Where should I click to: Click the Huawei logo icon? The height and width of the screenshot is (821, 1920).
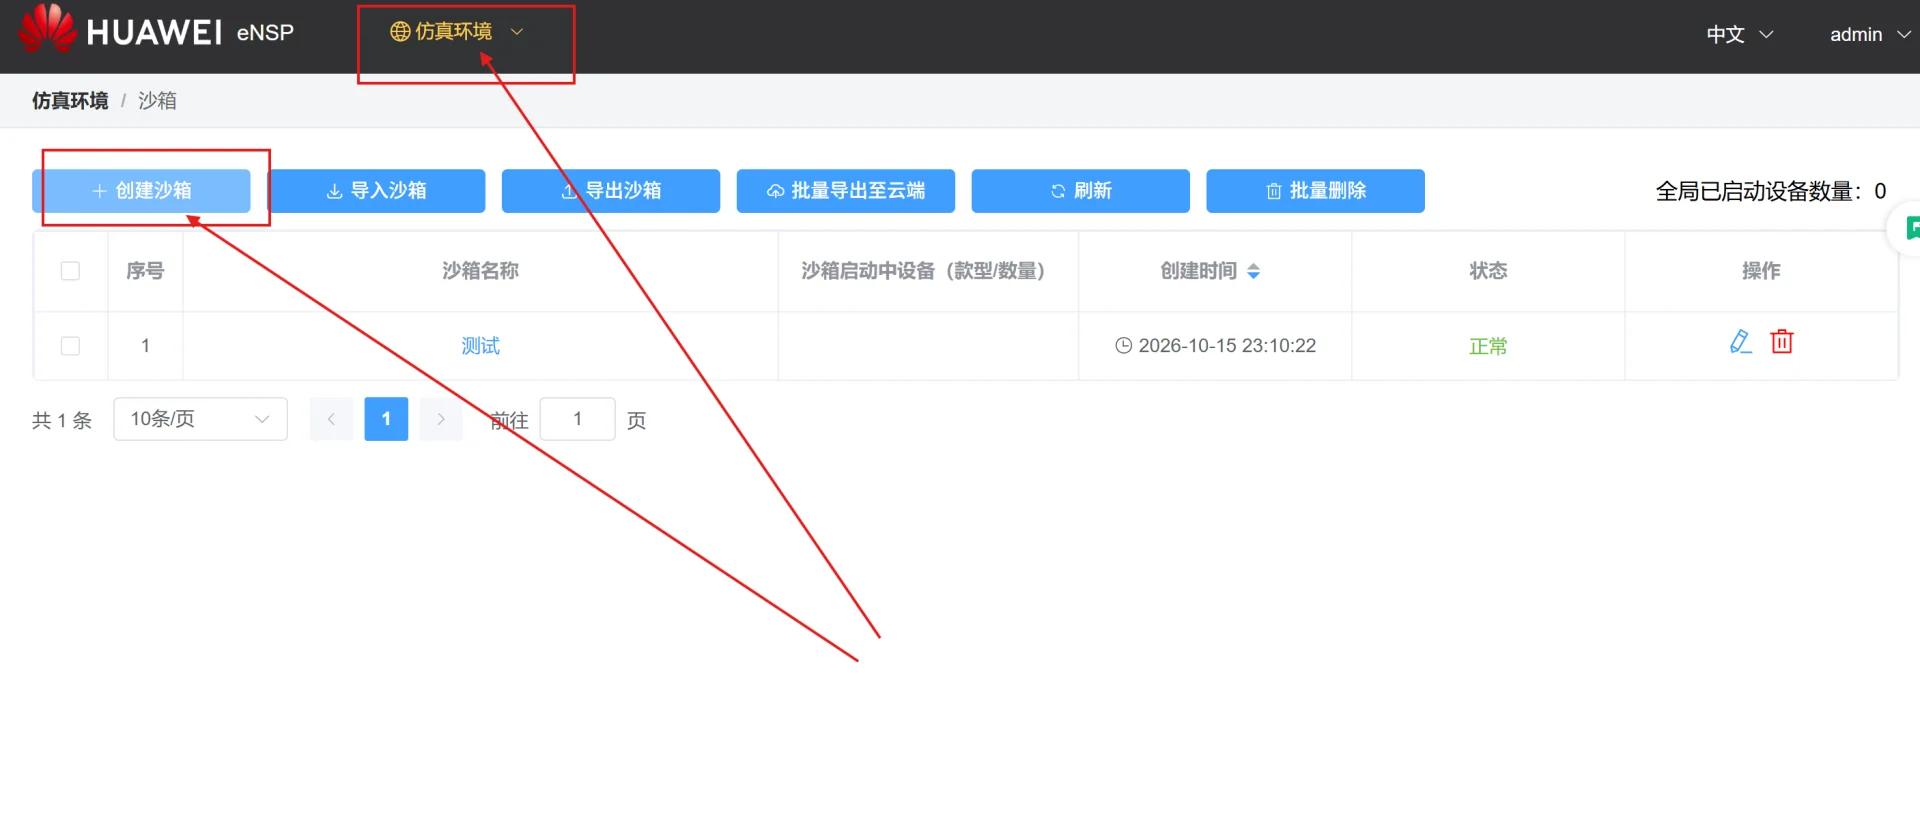tap(47, 28)
